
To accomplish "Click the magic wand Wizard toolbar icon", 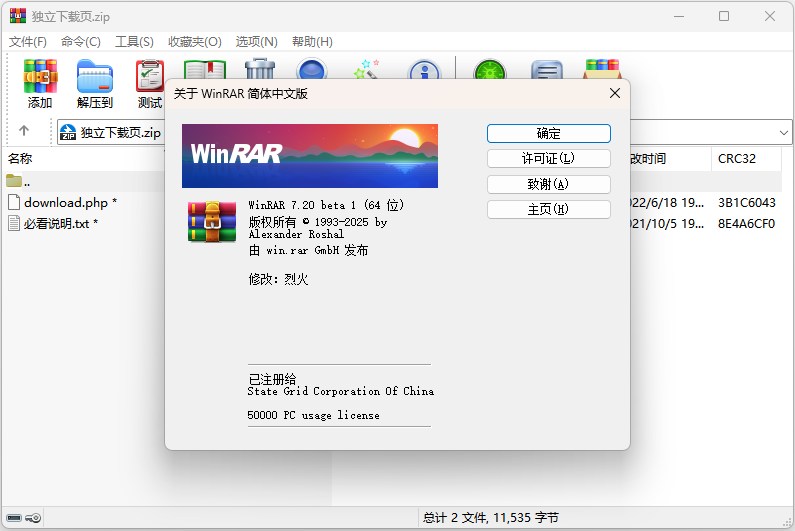I will [367, 69].
